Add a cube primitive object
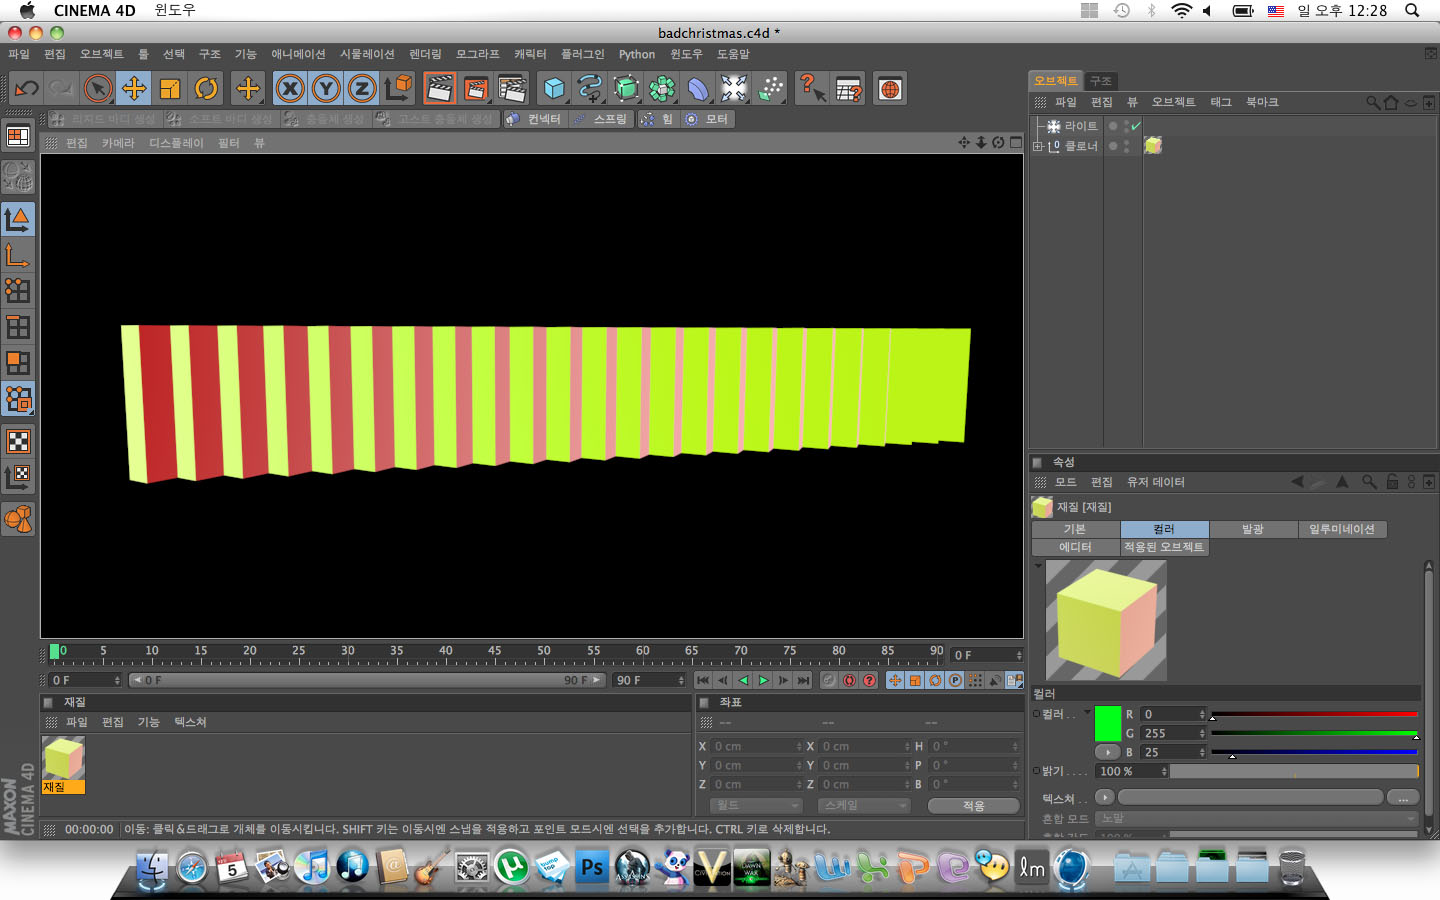 554,89
